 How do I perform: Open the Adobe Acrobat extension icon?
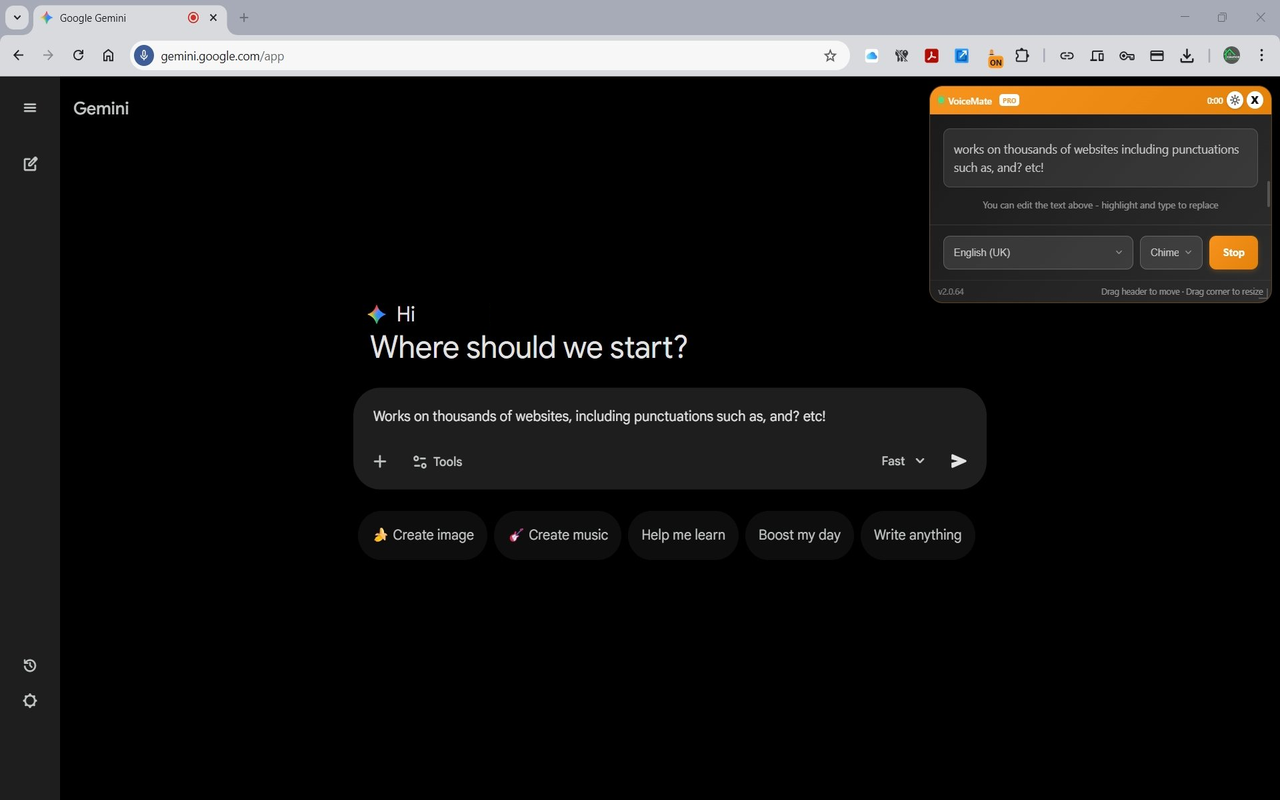[x=932, y=56]
